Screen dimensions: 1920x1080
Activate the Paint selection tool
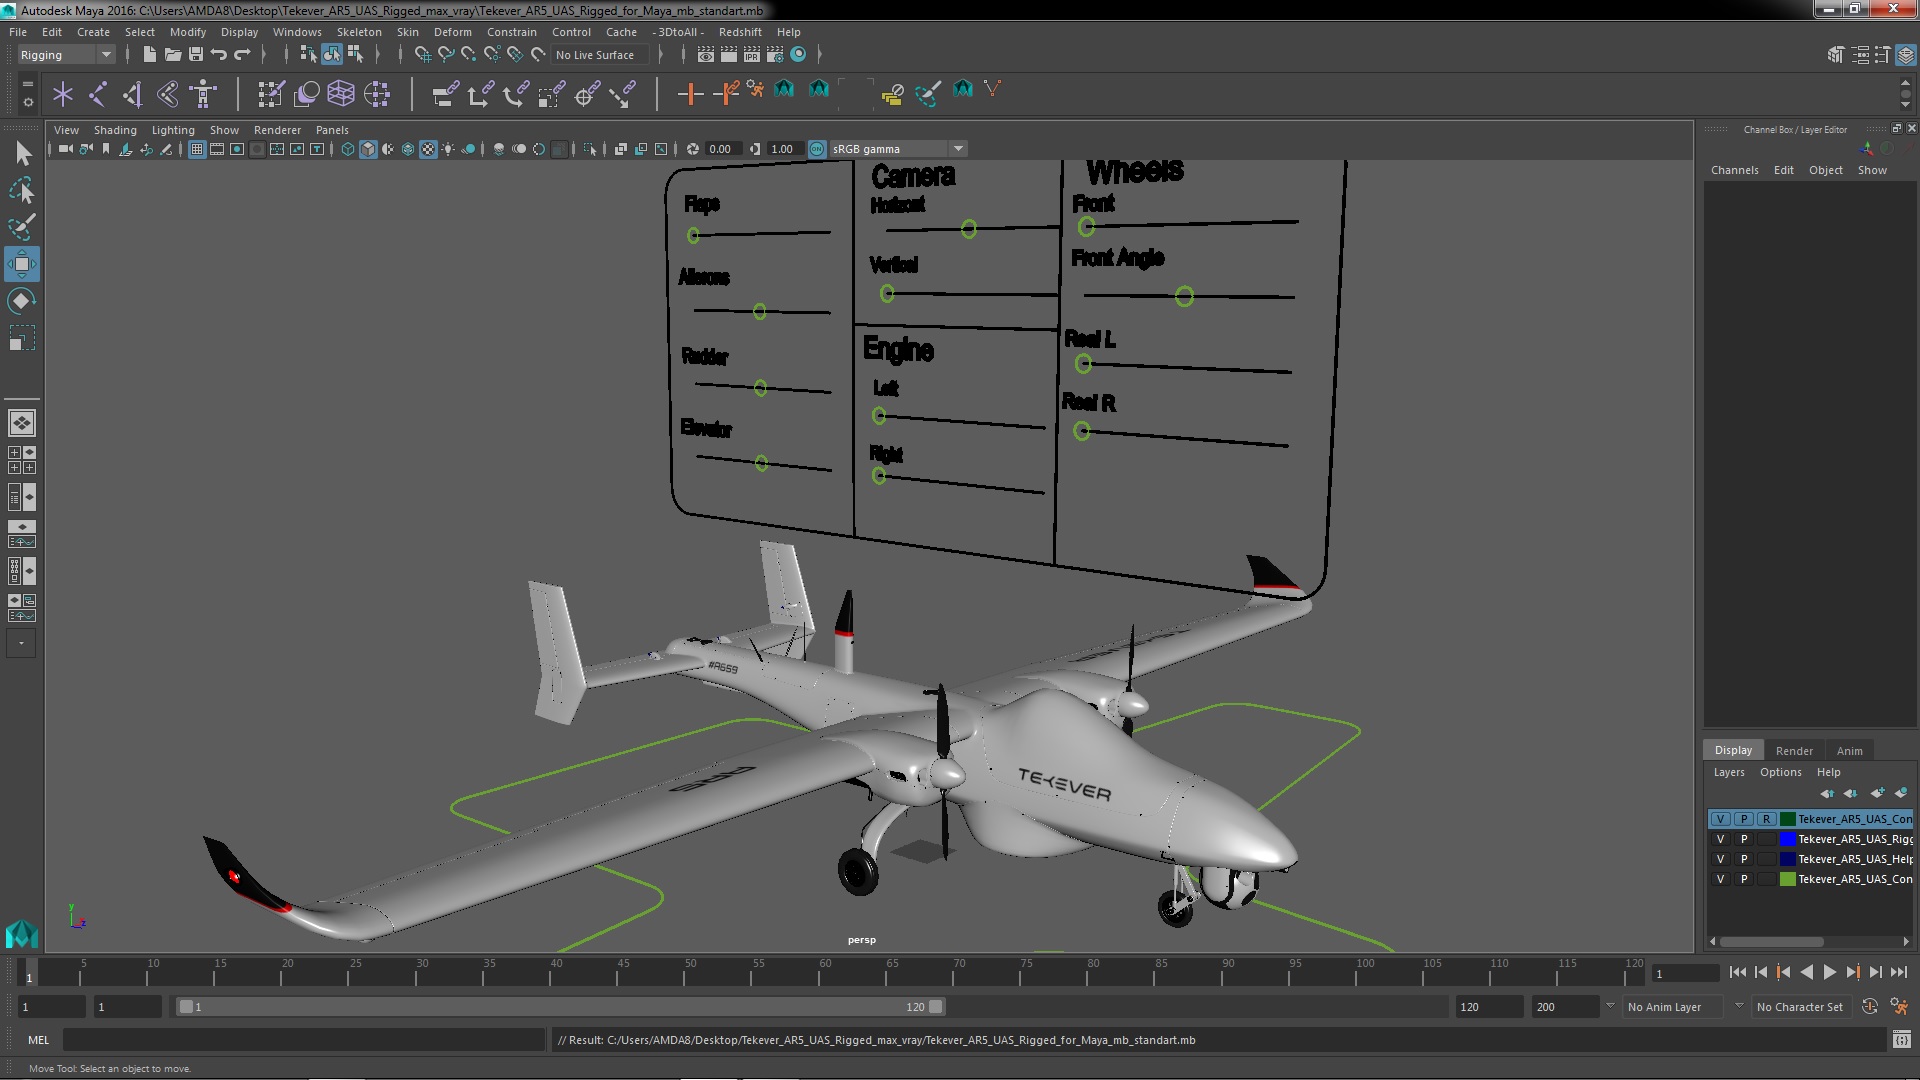(x=21, y=227)
